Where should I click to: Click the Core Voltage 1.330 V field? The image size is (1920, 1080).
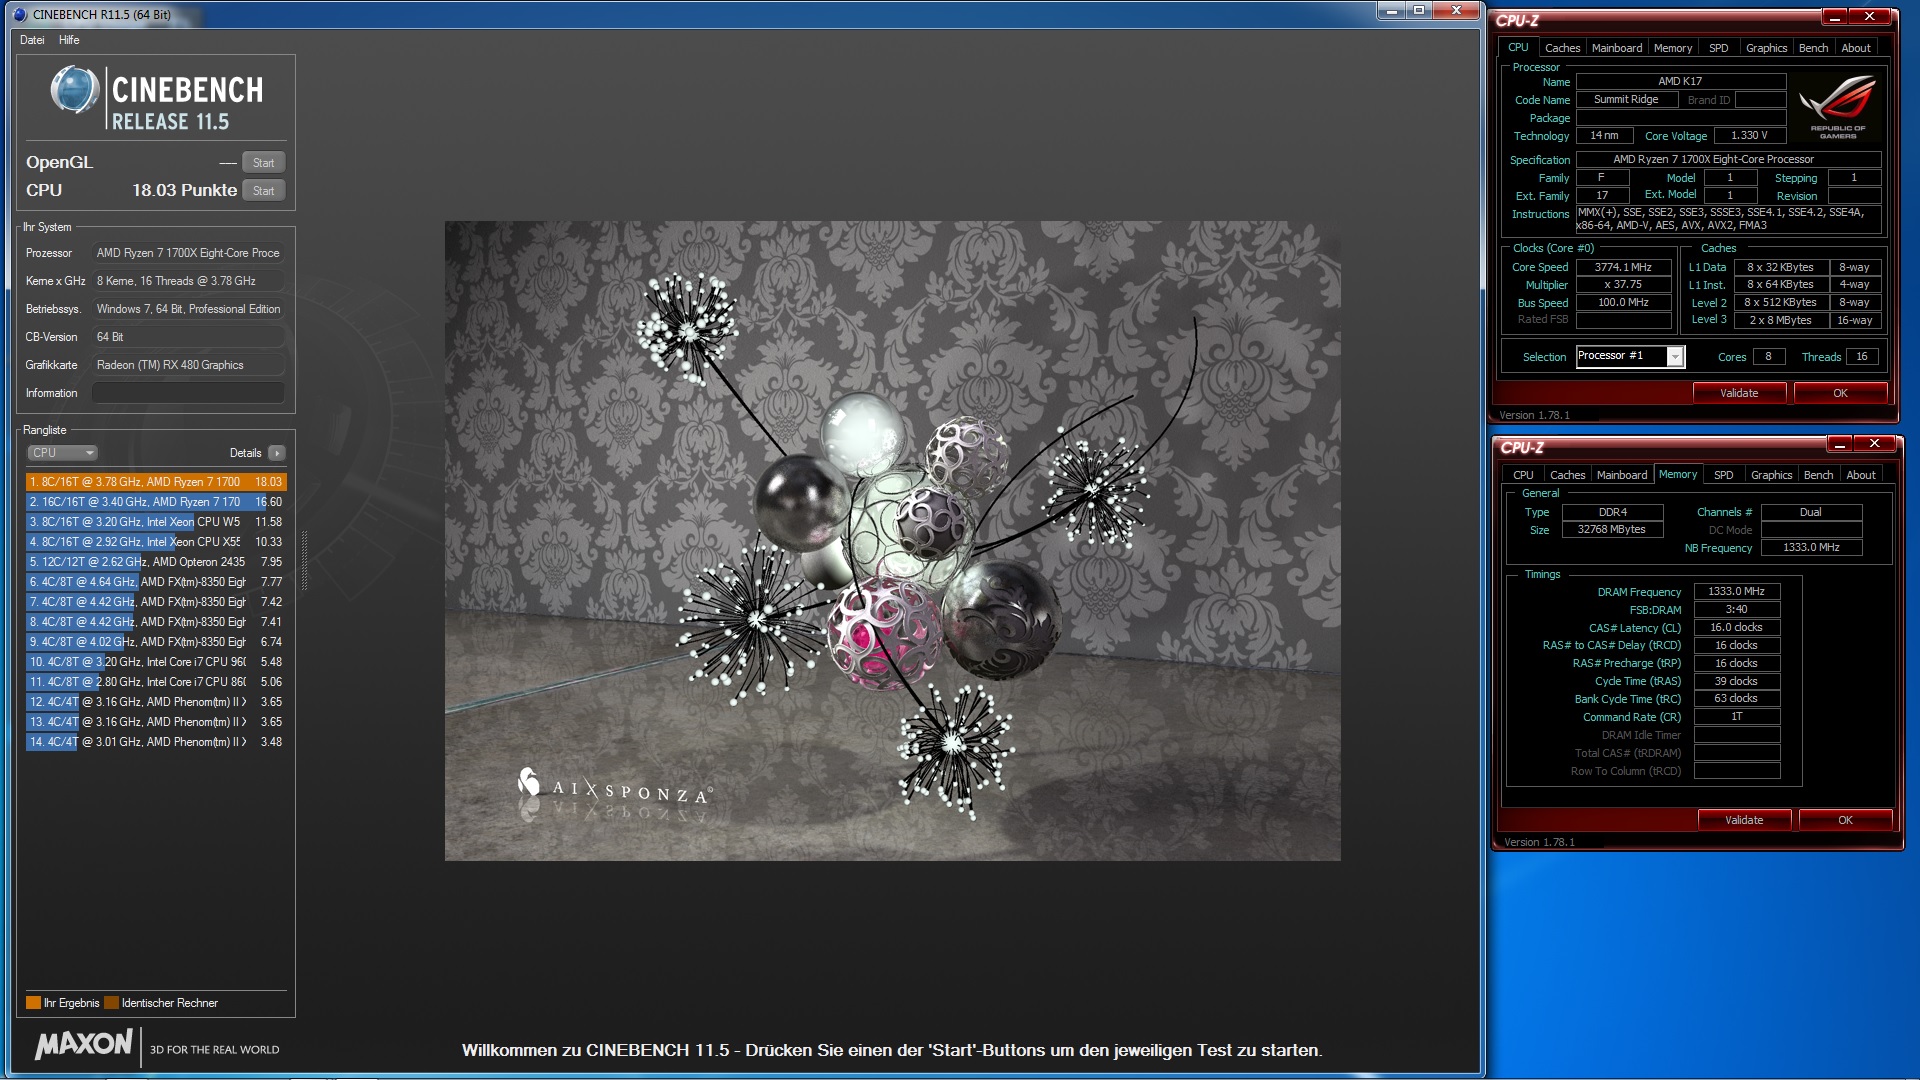1749,135
